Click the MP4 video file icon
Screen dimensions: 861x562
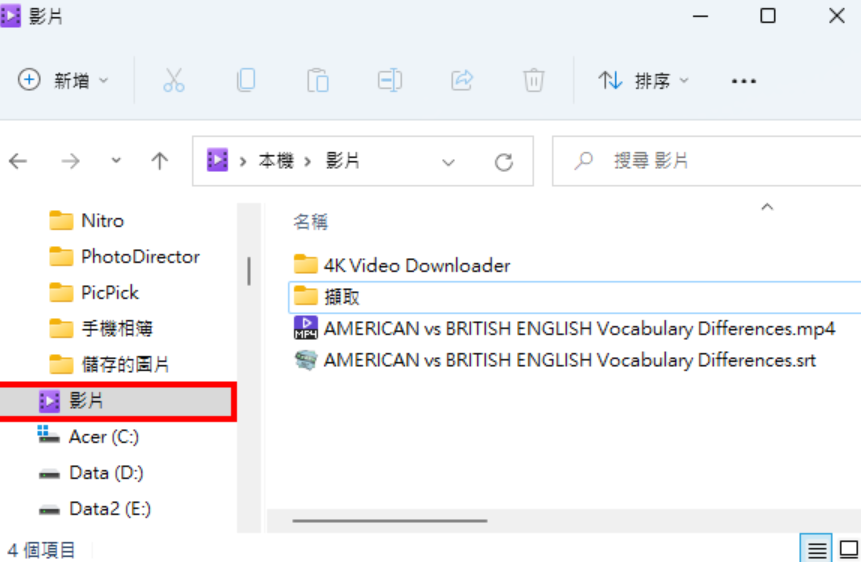[306, 328]
